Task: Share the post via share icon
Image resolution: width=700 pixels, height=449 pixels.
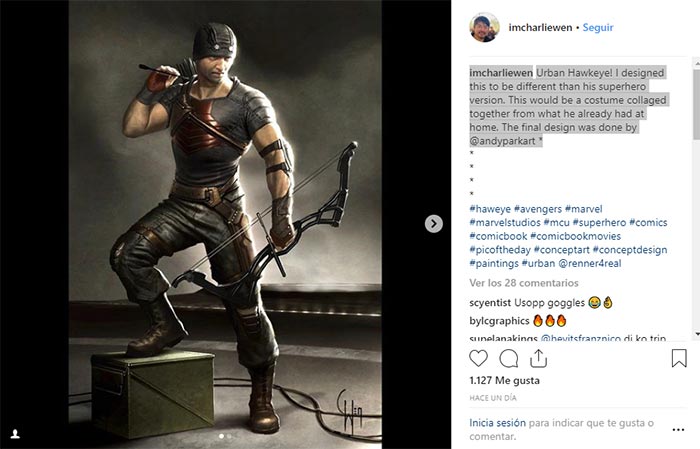Action: (538, 358)
